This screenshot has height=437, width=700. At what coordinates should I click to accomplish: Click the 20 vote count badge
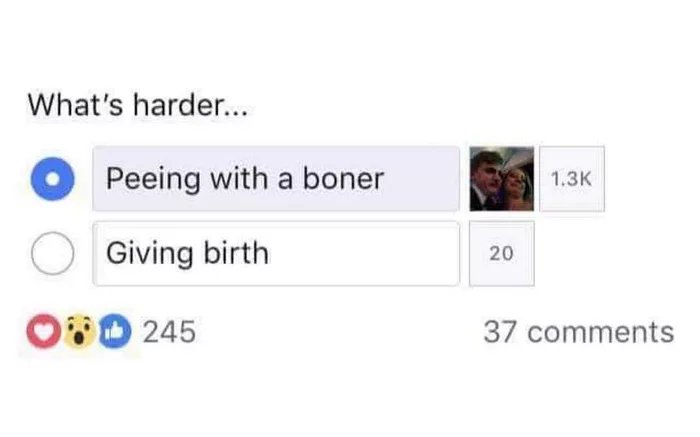(501, 254)
